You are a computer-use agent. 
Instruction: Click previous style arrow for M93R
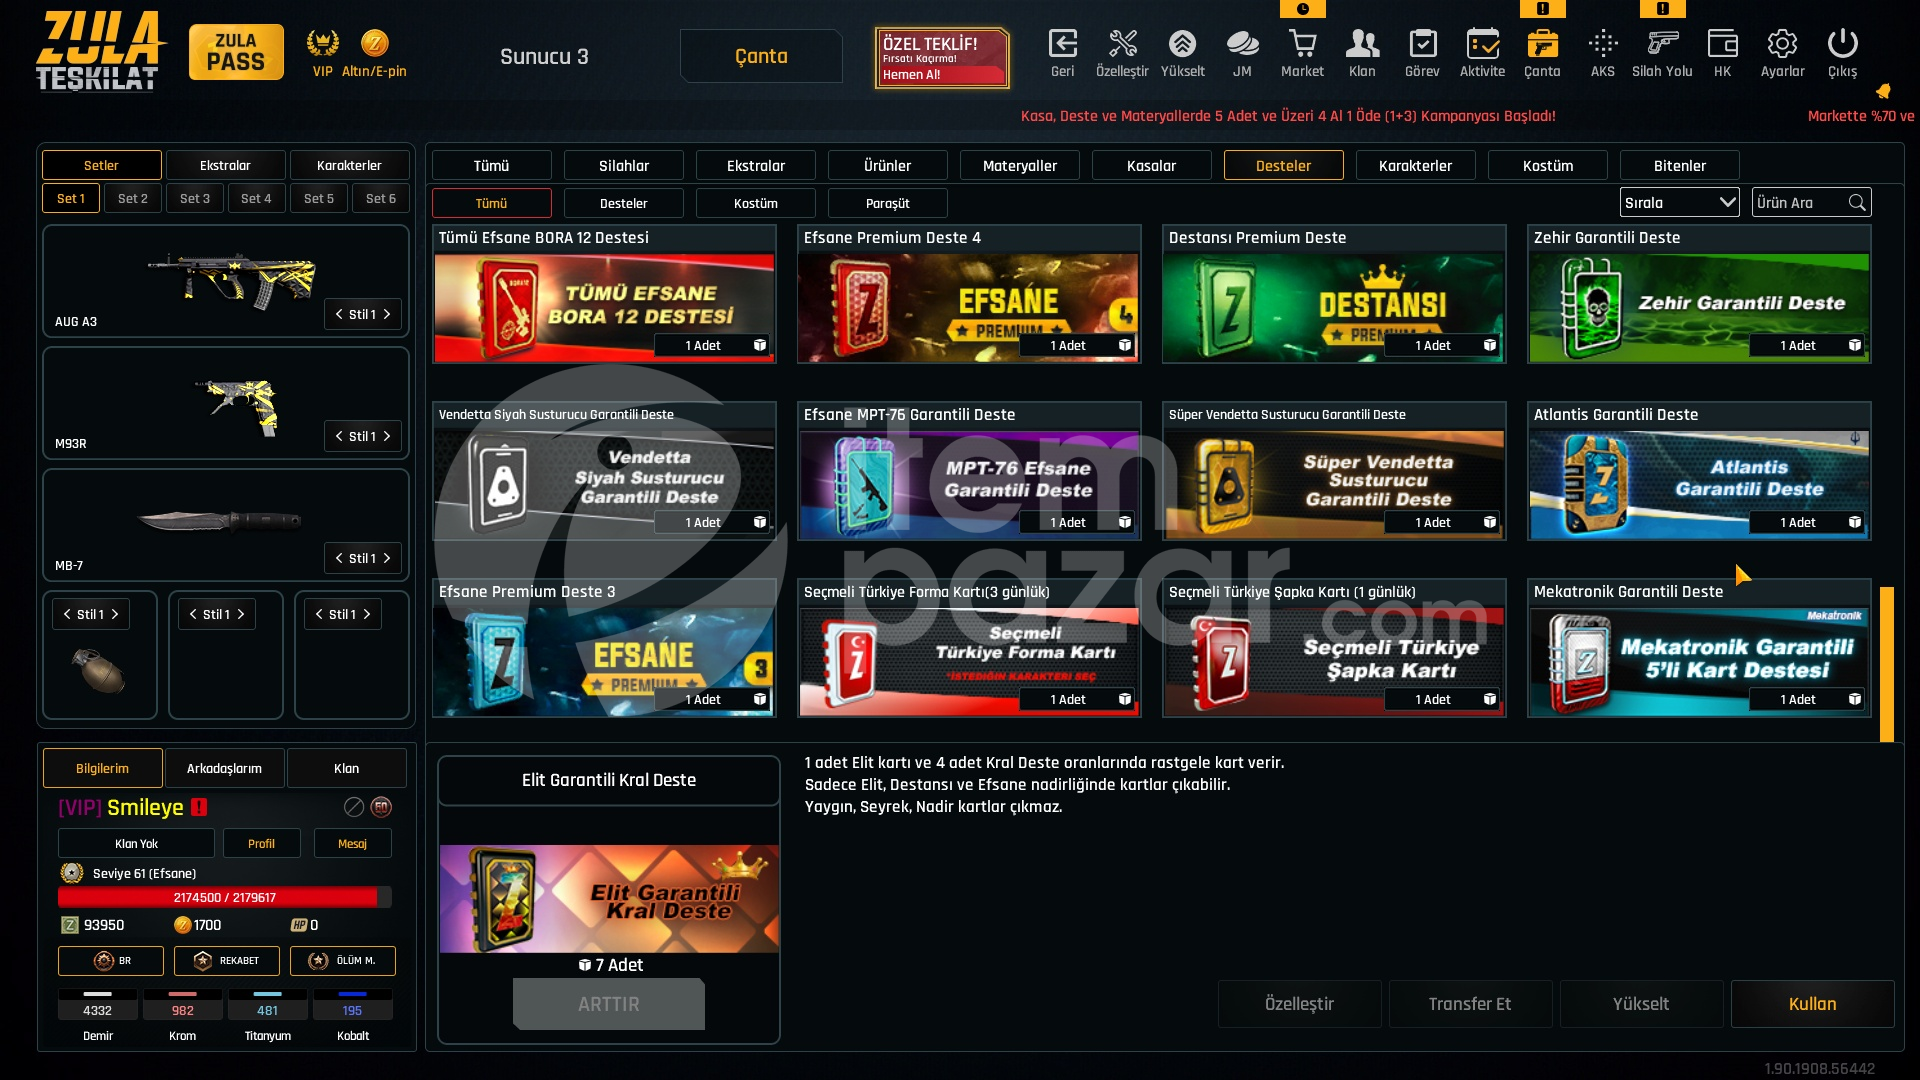click(339, 436)
